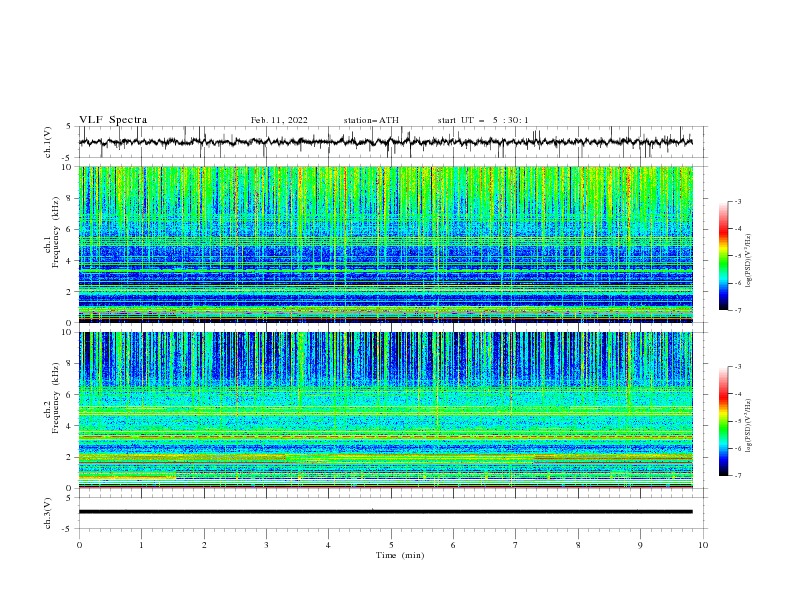Click the time axis tick label '5'
Viewport: 792px width, 612px height.
[x=391, y=545]
